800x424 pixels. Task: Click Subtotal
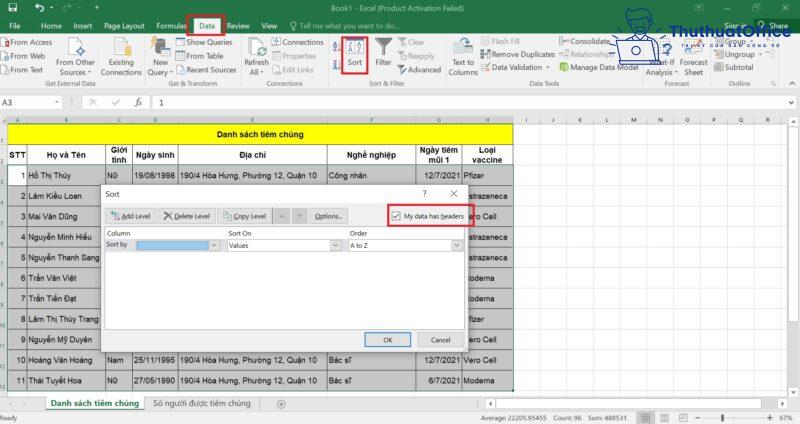coord(734,67)
